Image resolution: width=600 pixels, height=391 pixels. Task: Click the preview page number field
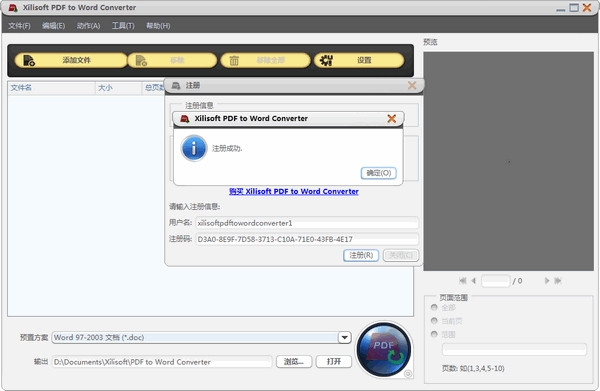tap(496, 281)
